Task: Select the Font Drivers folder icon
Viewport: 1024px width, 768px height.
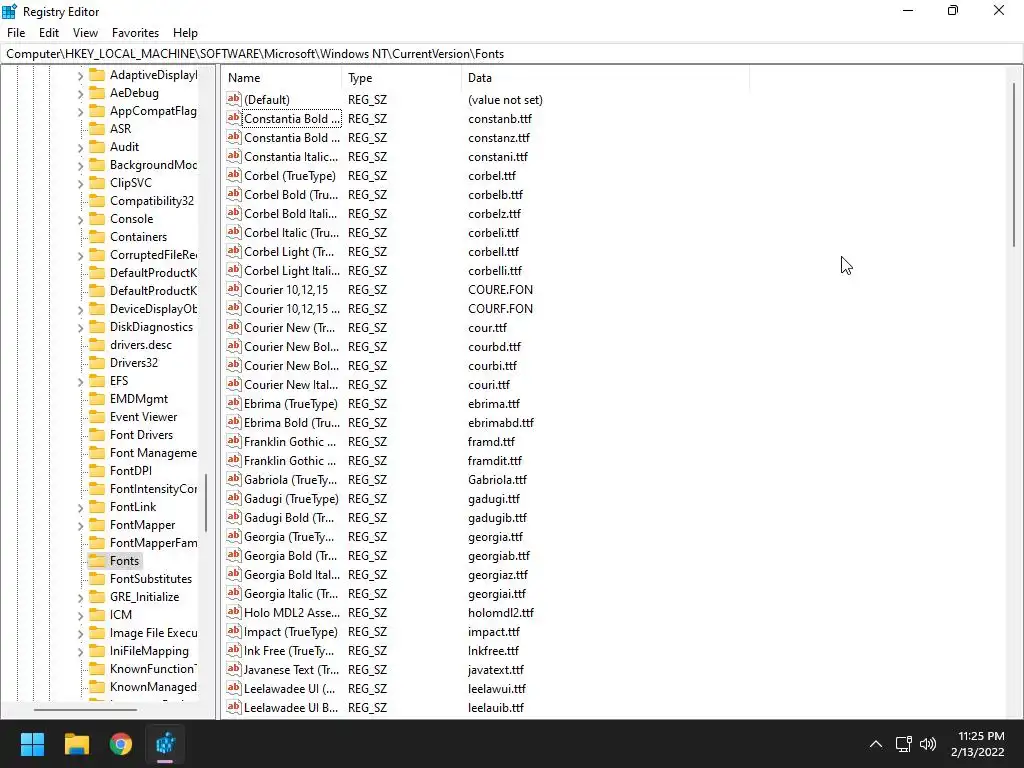Action: pos(97,434)
